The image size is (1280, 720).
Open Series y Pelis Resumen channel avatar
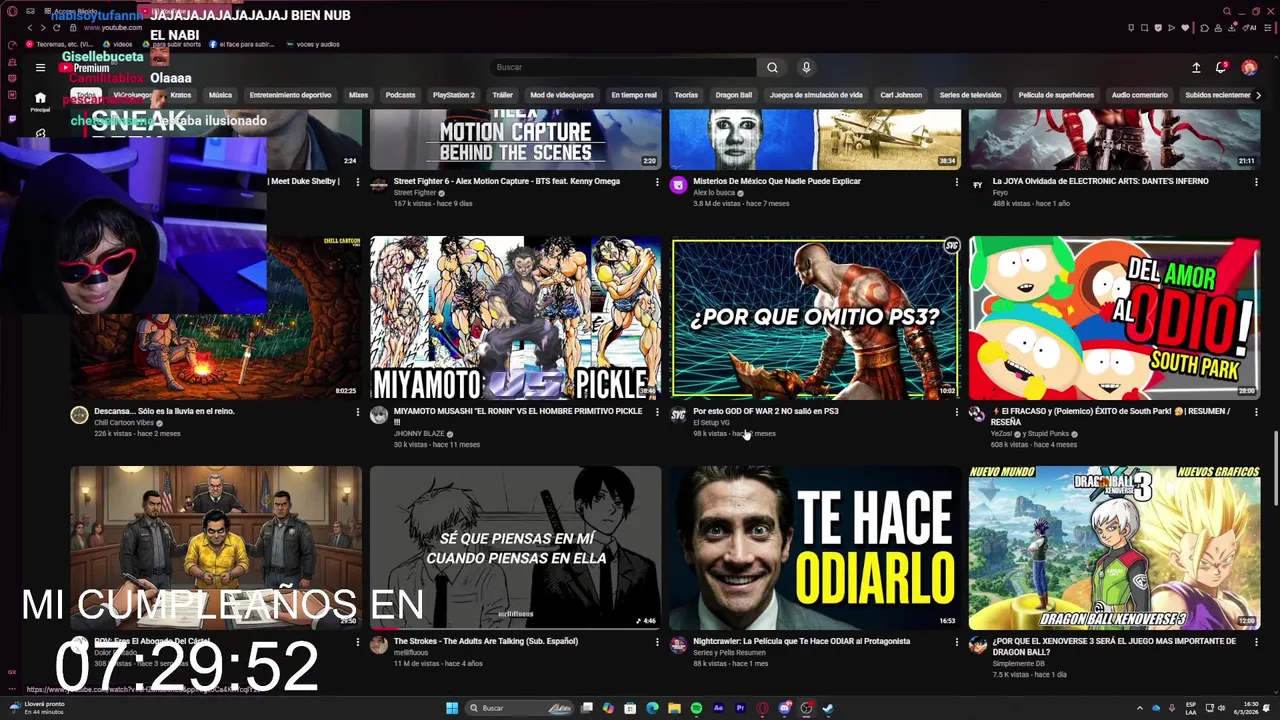click(678, 645)
